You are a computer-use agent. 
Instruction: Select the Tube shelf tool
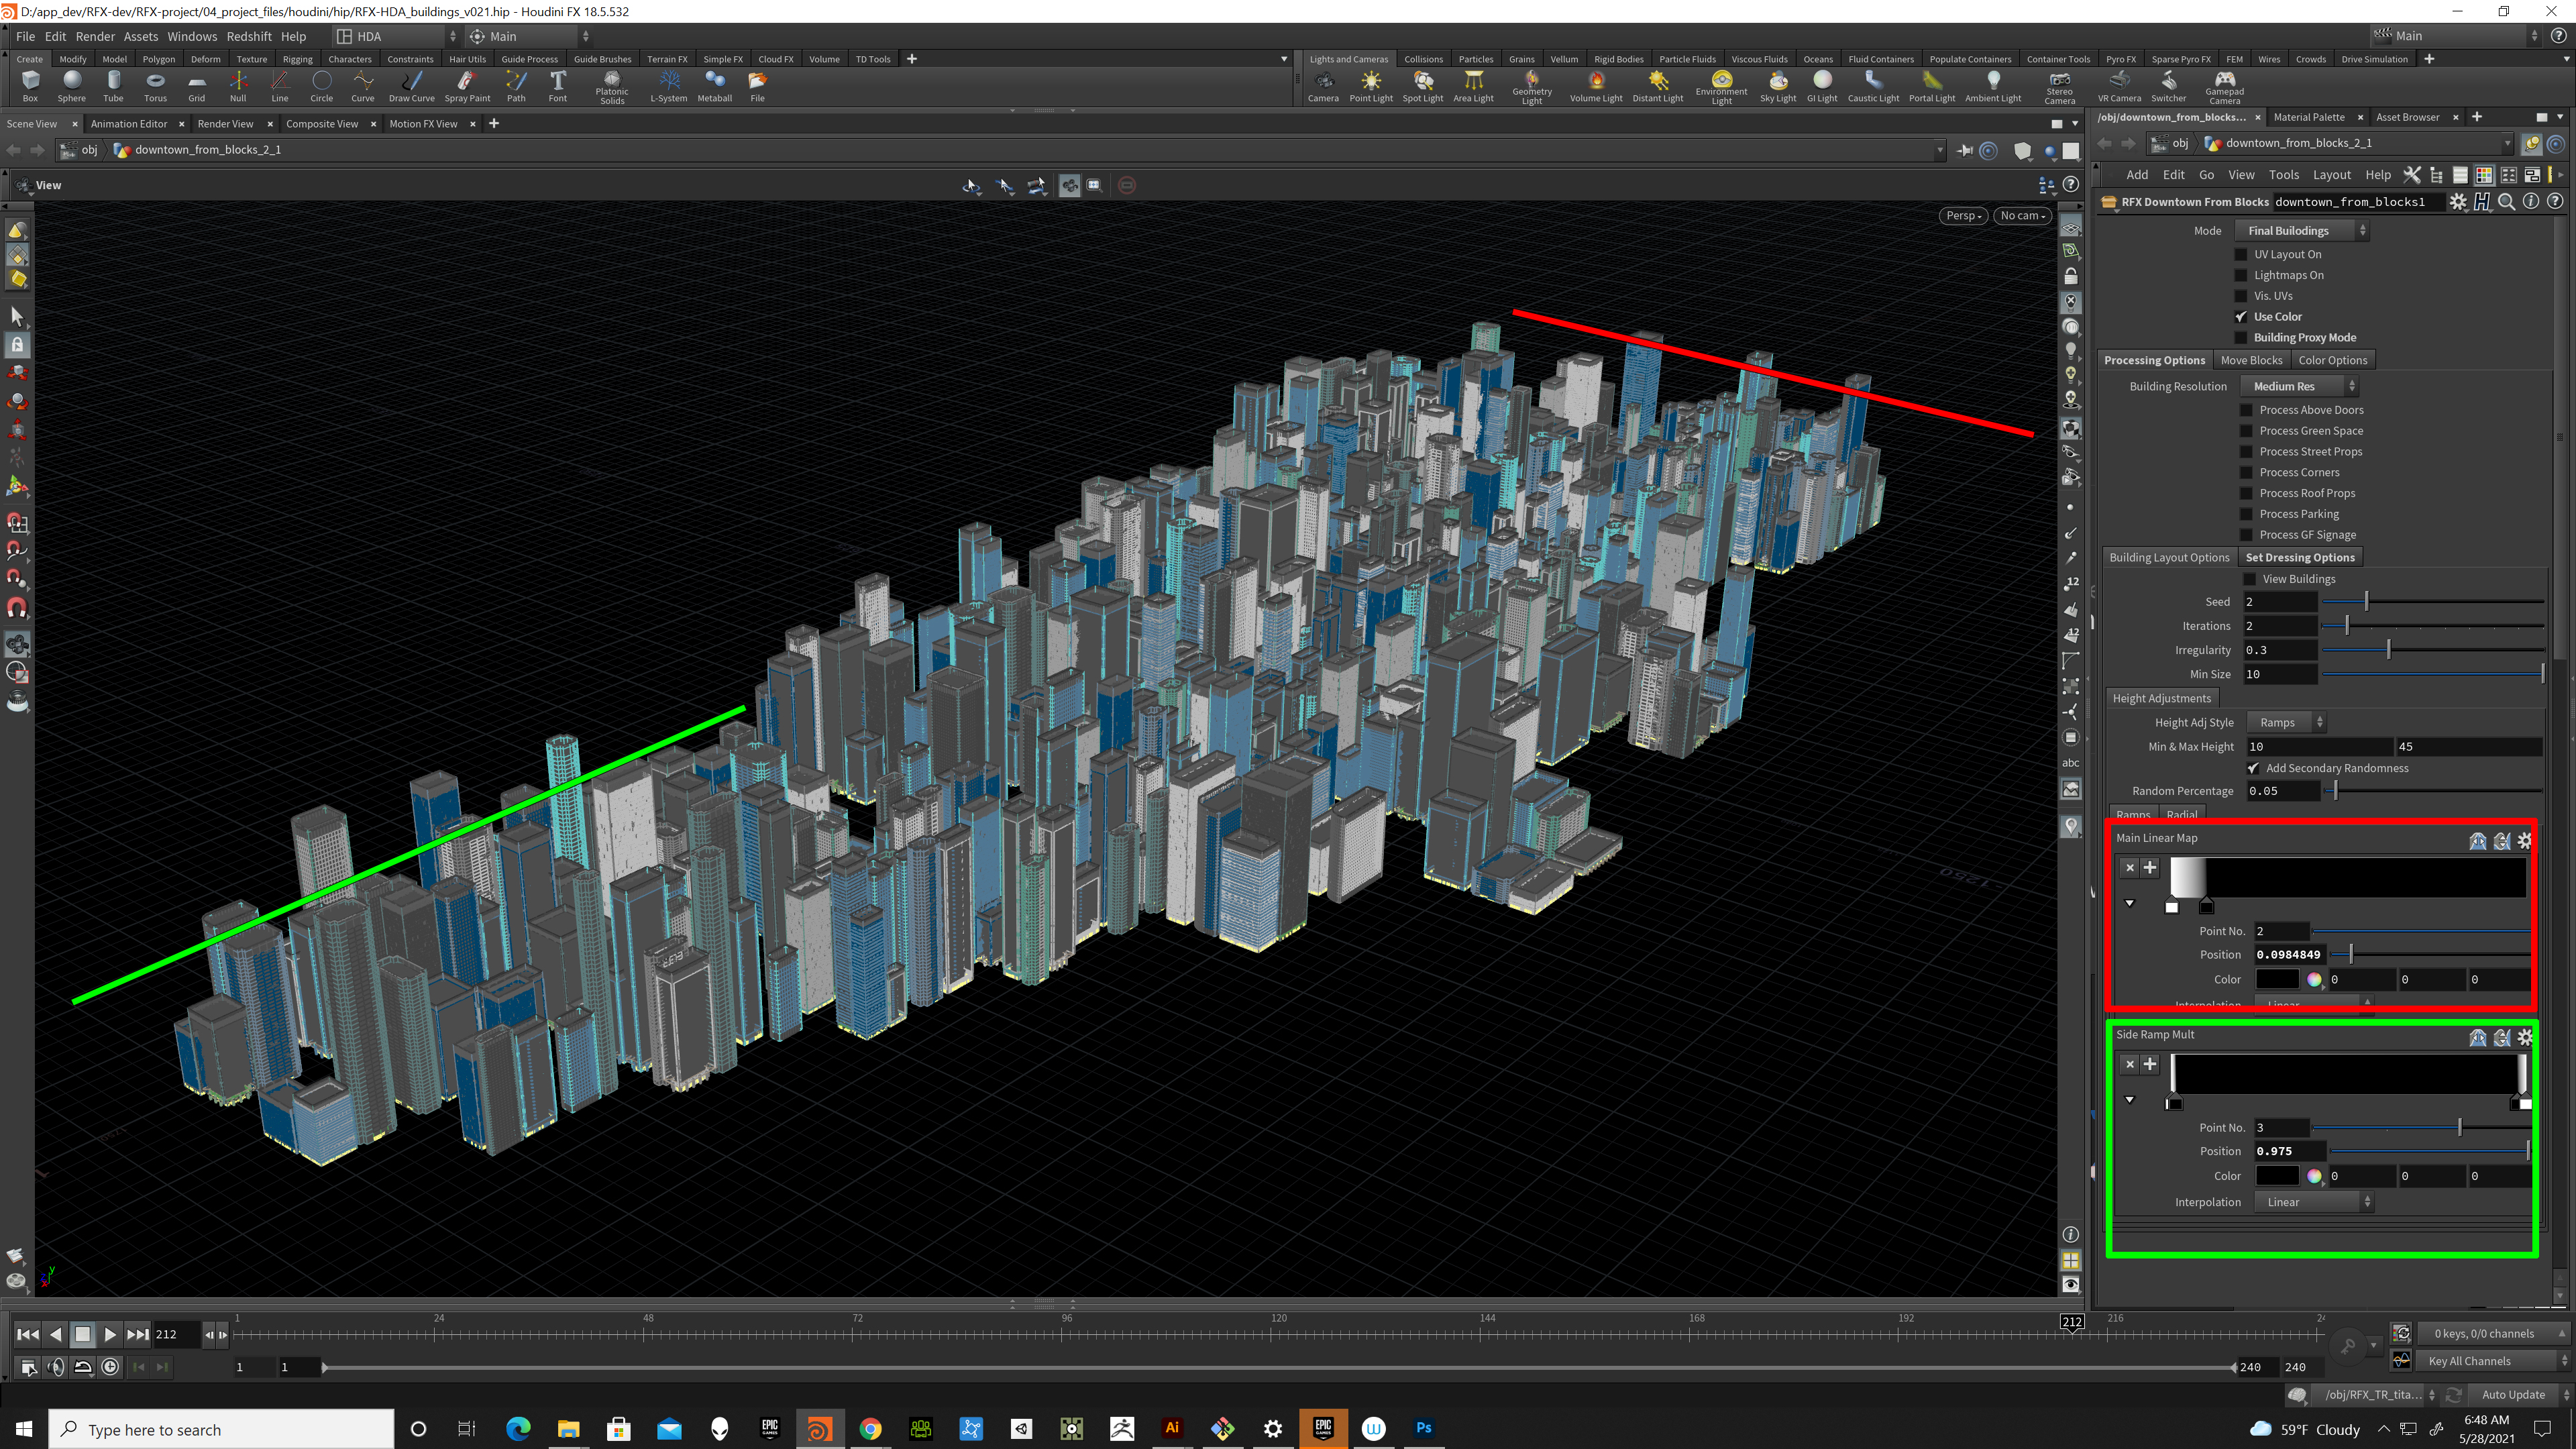point(113,86)
